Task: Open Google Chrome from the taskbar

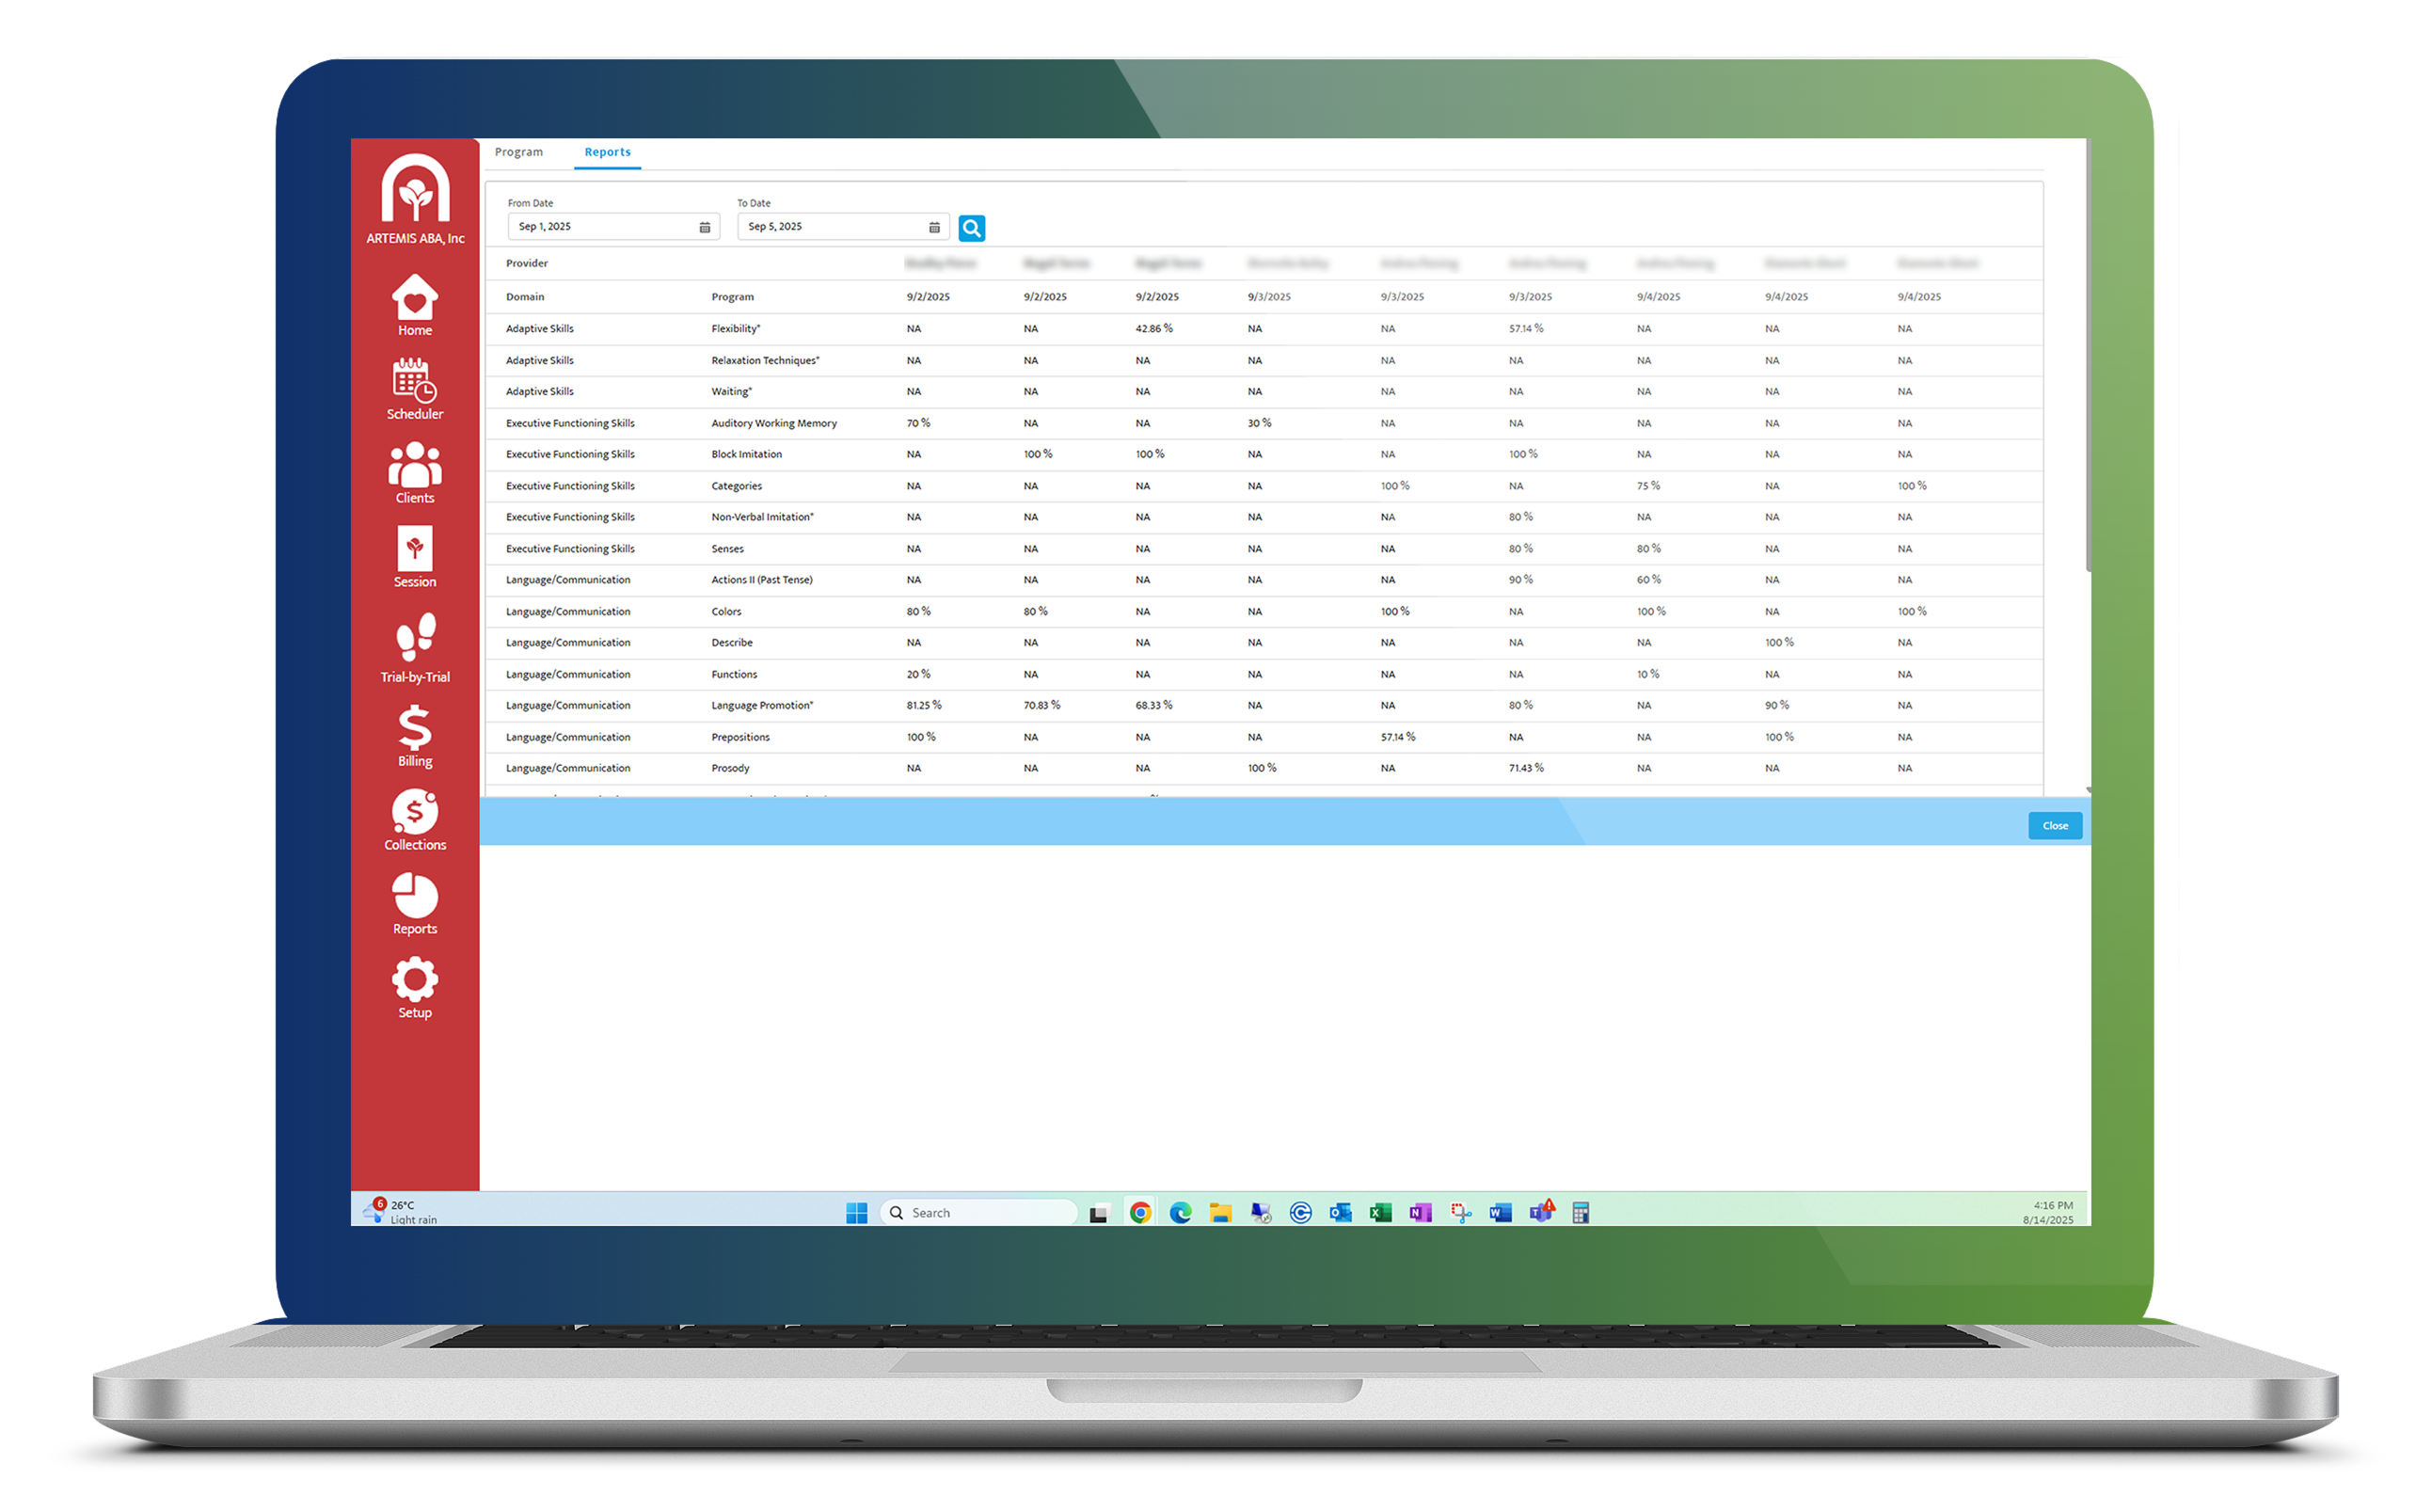Action: (x=1141, y=1214)
